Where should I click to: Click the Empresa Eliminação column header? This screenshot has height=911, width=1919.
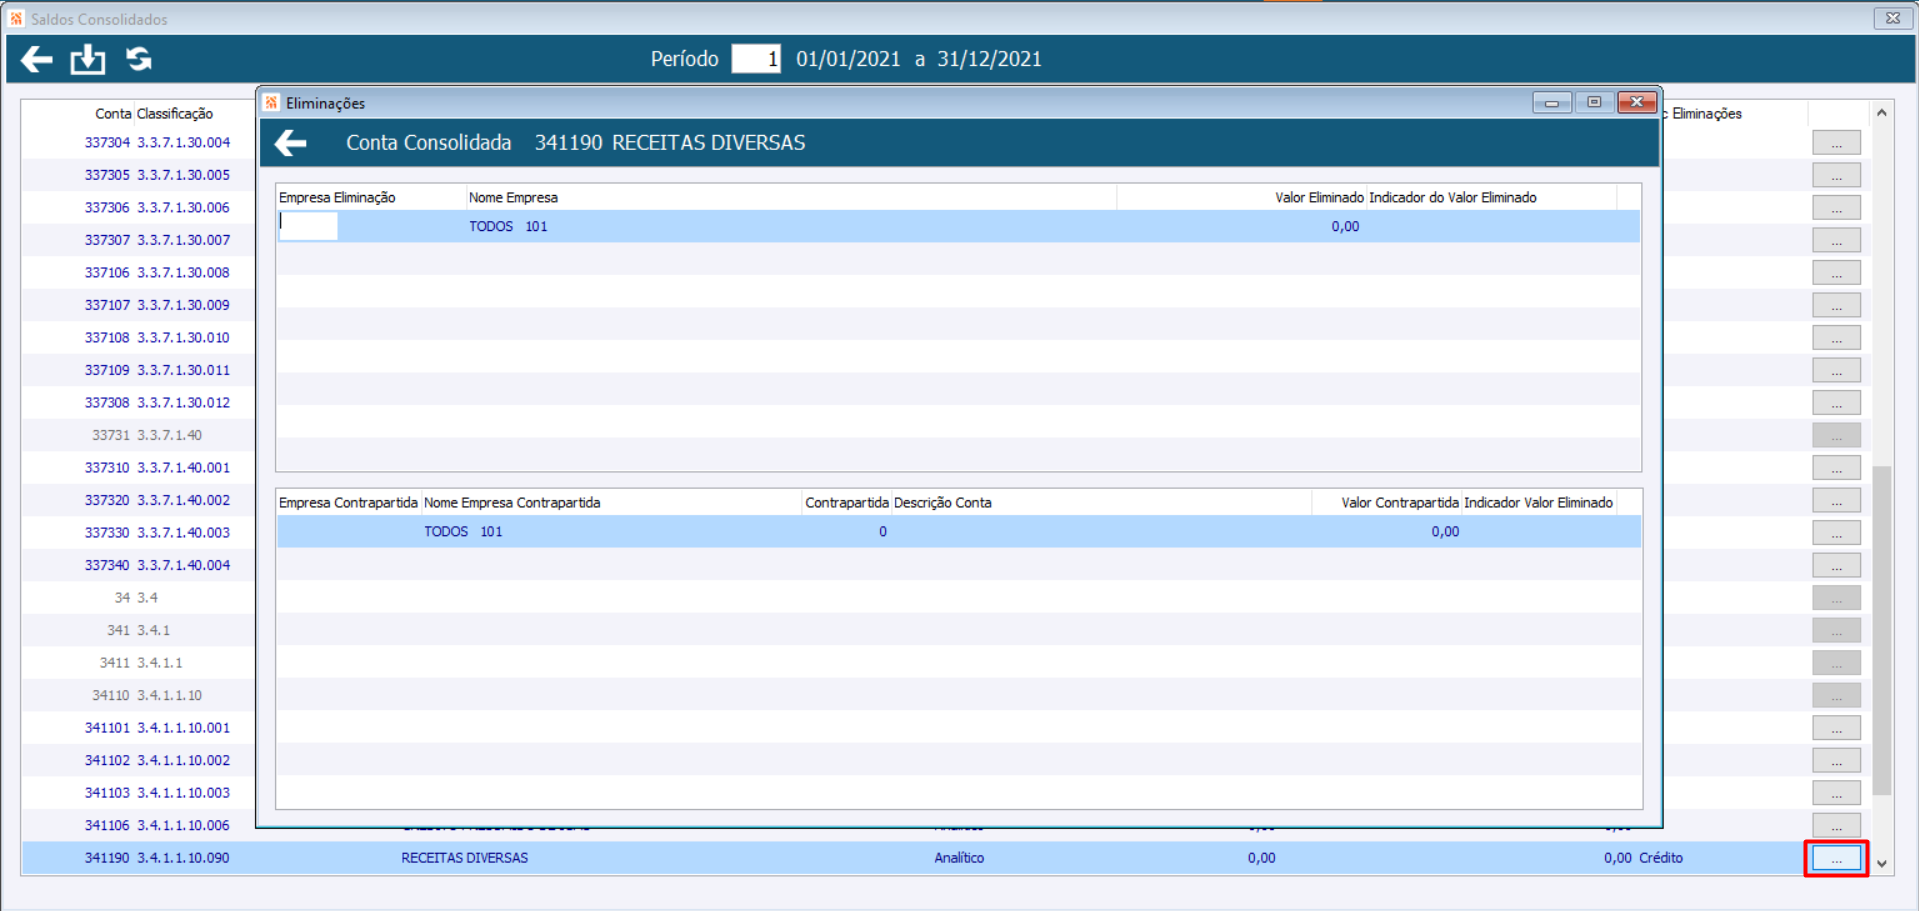[337, 198]
